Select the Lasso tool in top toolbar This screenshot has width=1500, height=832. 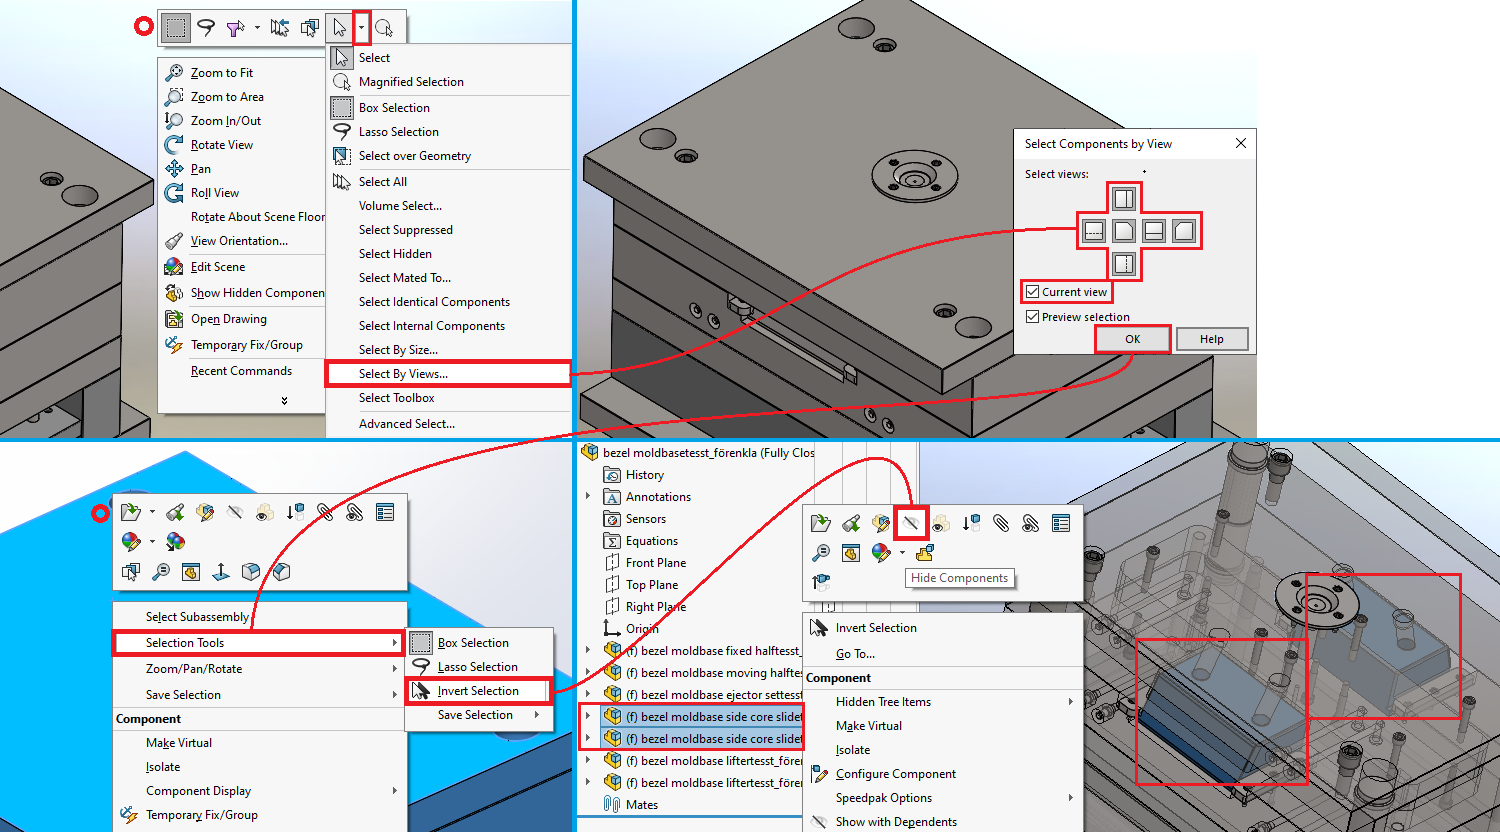pos(206,27)
